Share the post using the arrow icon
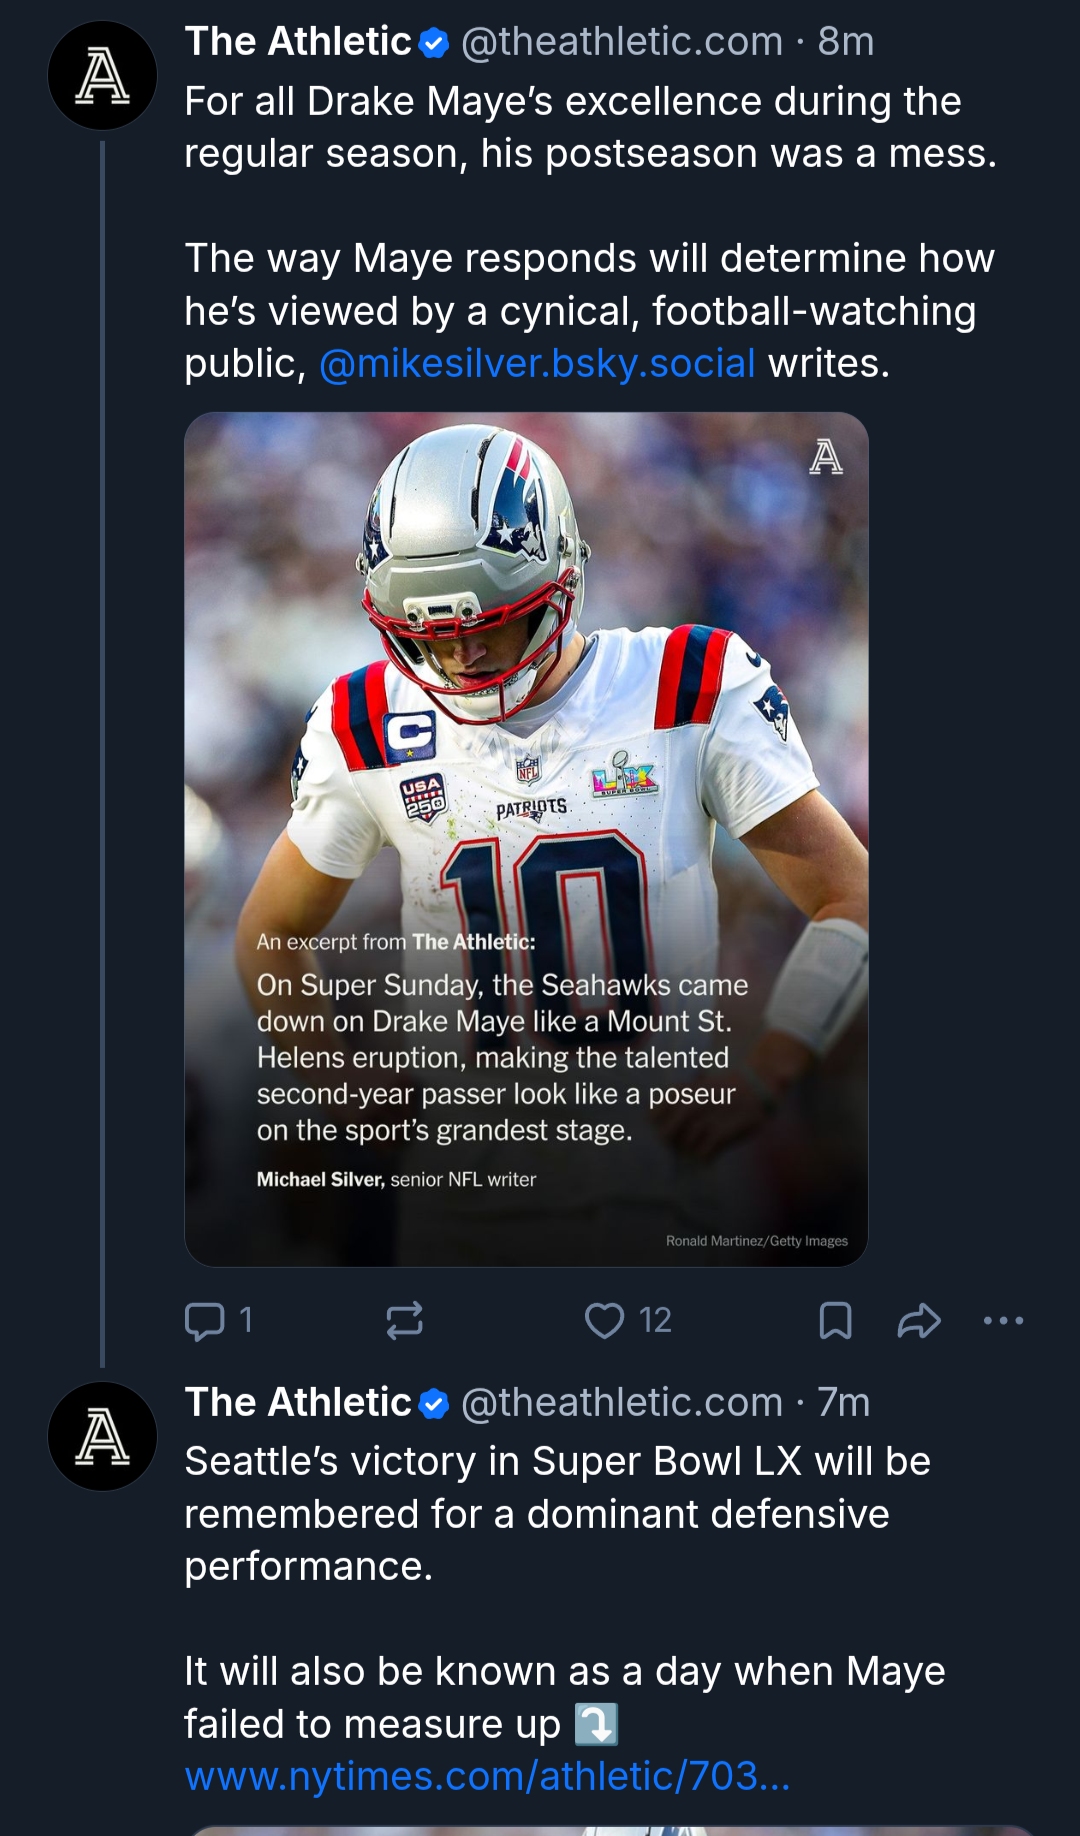 (x=919, y=1321)
